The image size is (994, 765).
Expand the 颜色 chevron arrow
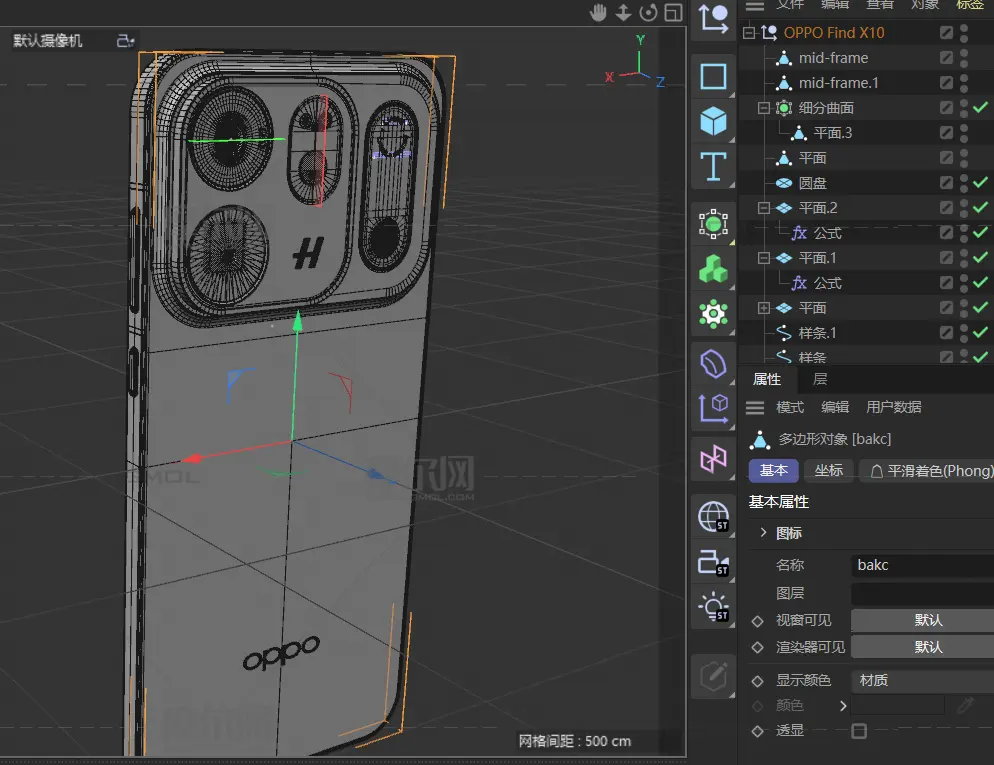click(843, 705)
